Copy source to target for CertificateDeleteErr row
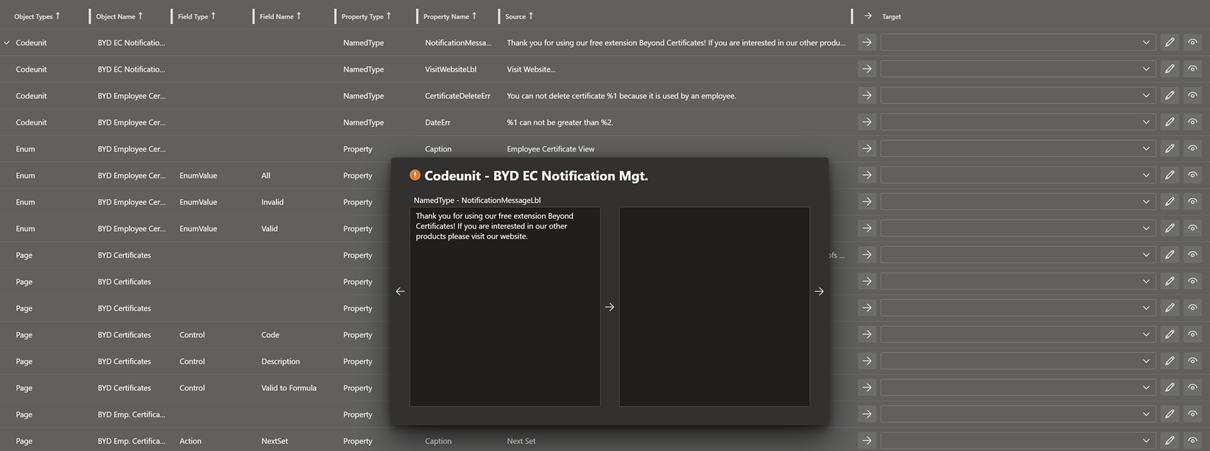The width and height of the screenshot is (1210, 451). [x=867, y=96]
